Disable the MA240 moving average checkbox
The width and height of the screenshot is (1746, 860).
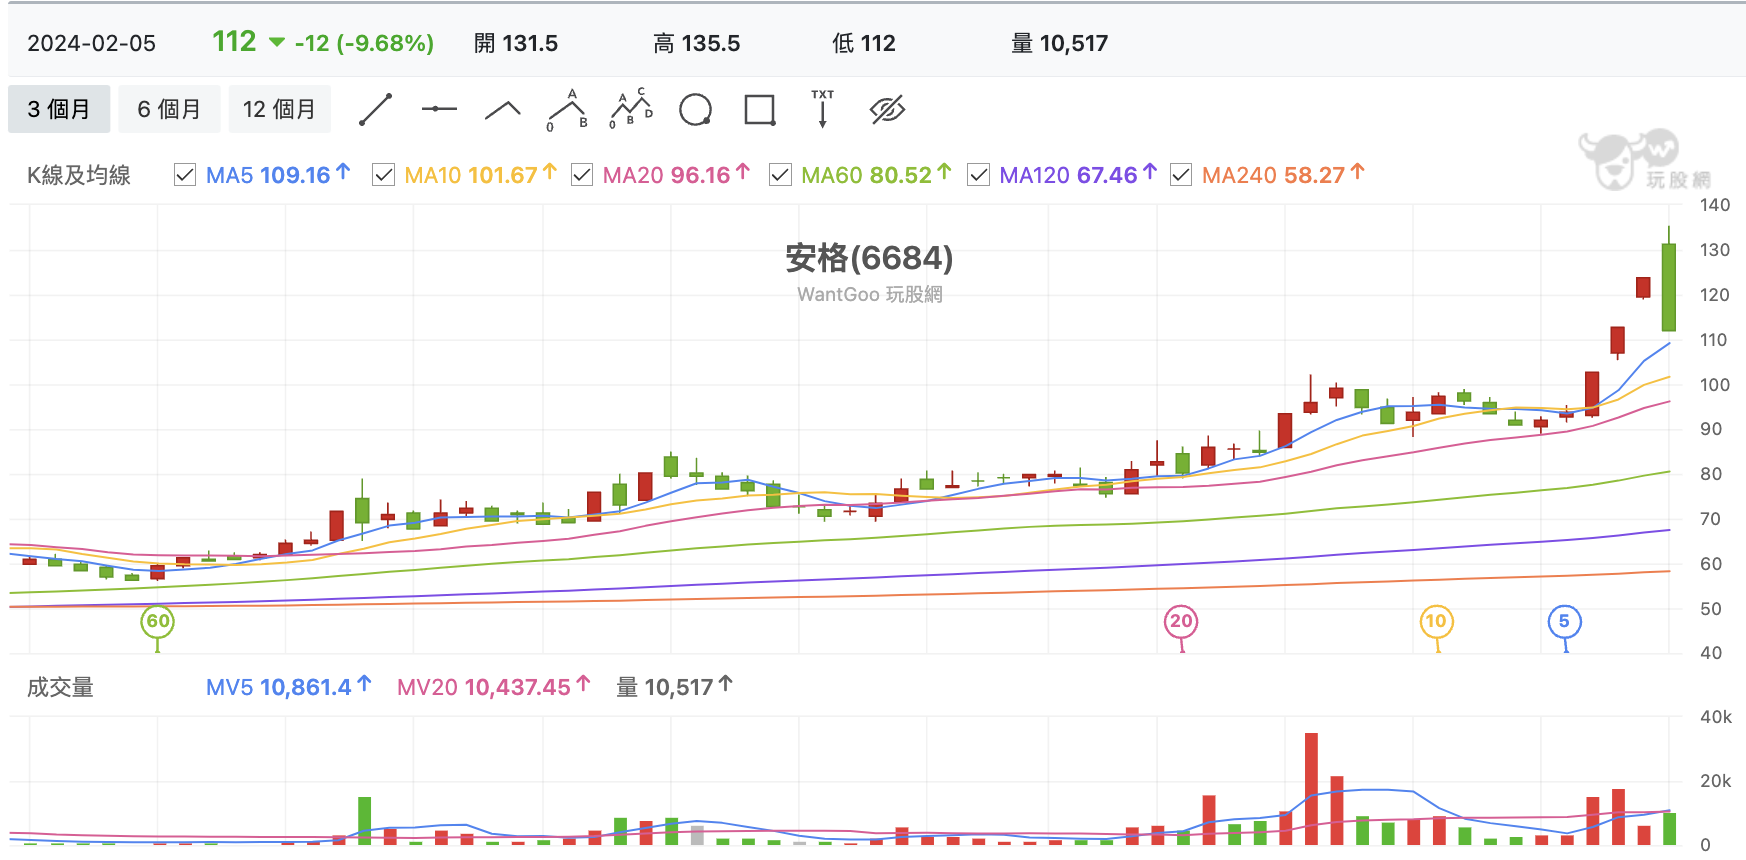1181,175
